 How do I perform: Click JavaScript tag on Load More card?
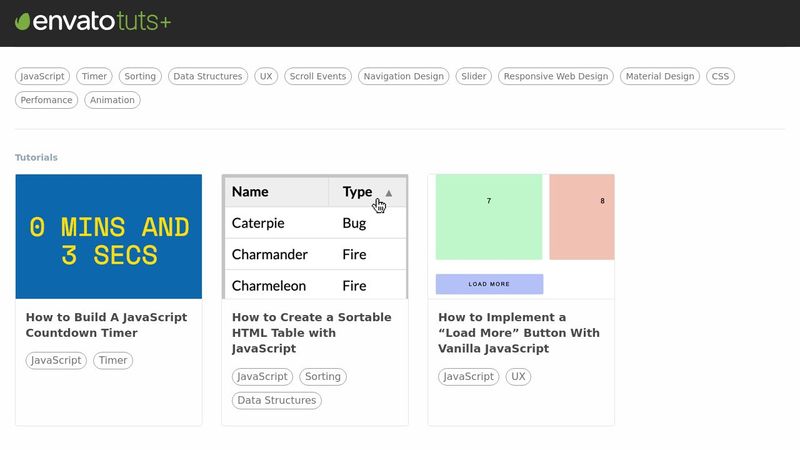point(468,377)
